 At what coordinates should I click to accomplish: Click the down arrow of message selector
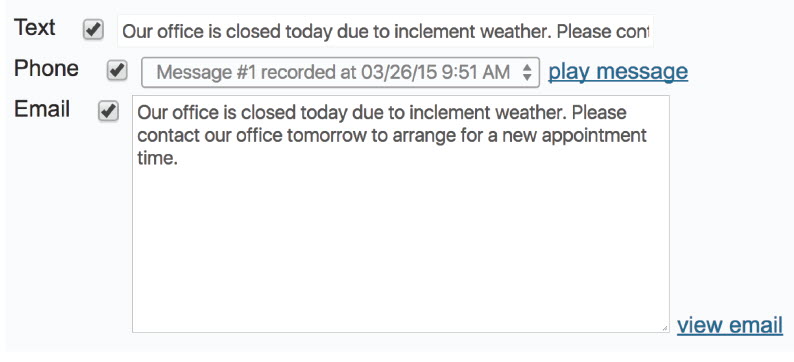click(x=527, y=77)
